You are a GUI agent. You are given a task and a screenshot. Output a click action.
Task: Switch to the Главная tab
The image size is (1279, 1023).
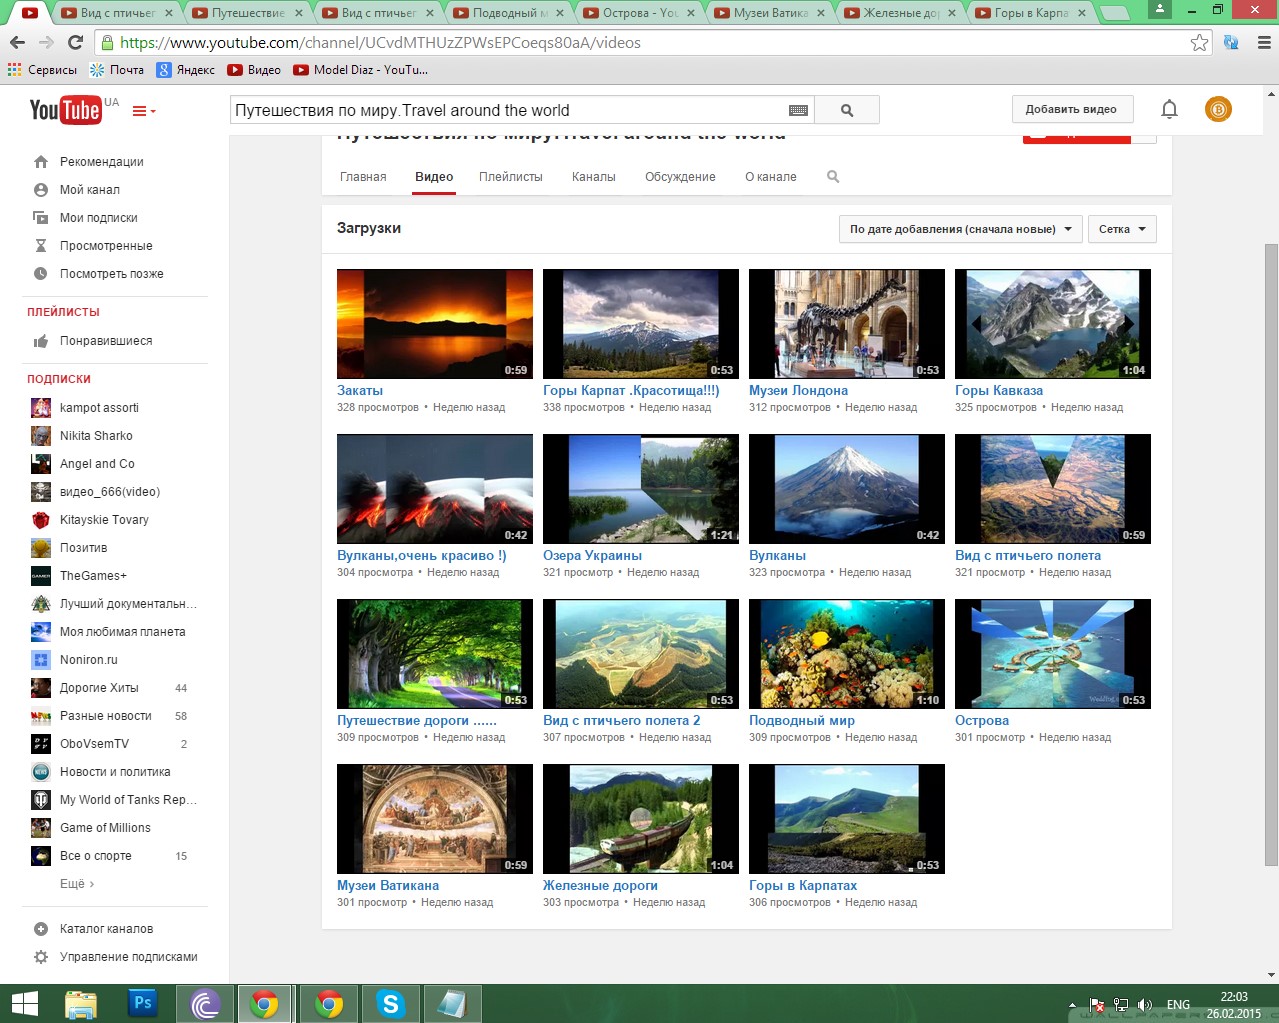point(363,176)
